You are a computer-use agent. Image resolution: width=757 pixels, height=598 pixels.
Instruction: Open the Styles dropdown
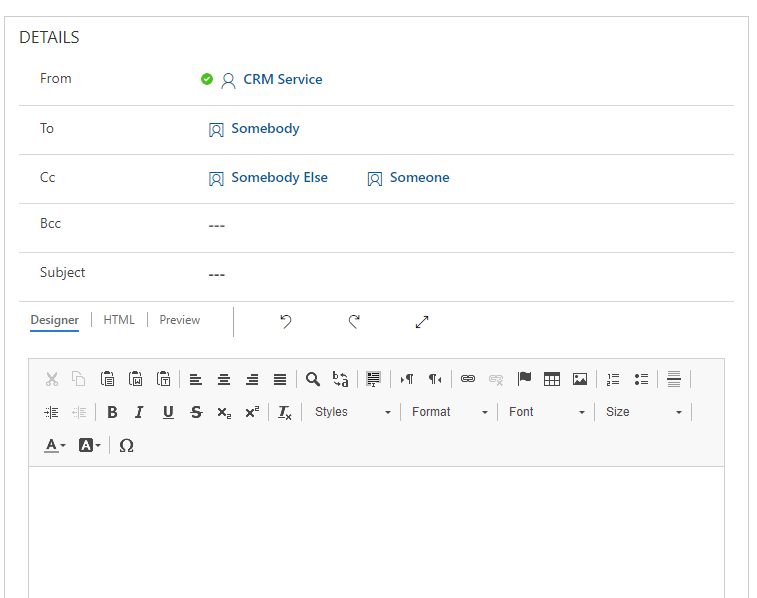(352, 412)
